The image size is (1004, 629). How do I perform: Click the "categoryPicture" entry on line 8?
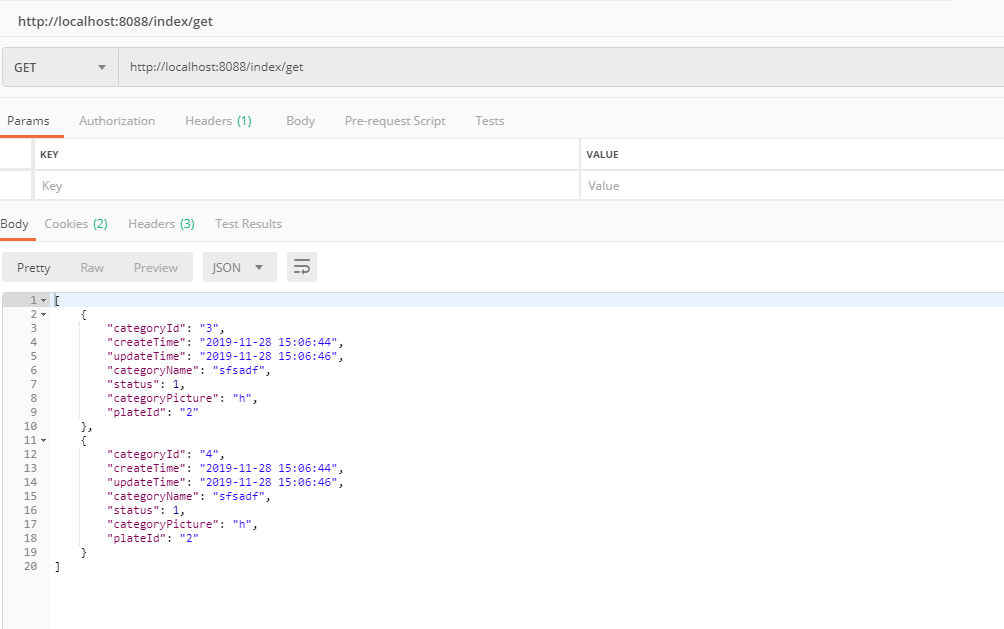pyautogui.click(x=182, y=399)
